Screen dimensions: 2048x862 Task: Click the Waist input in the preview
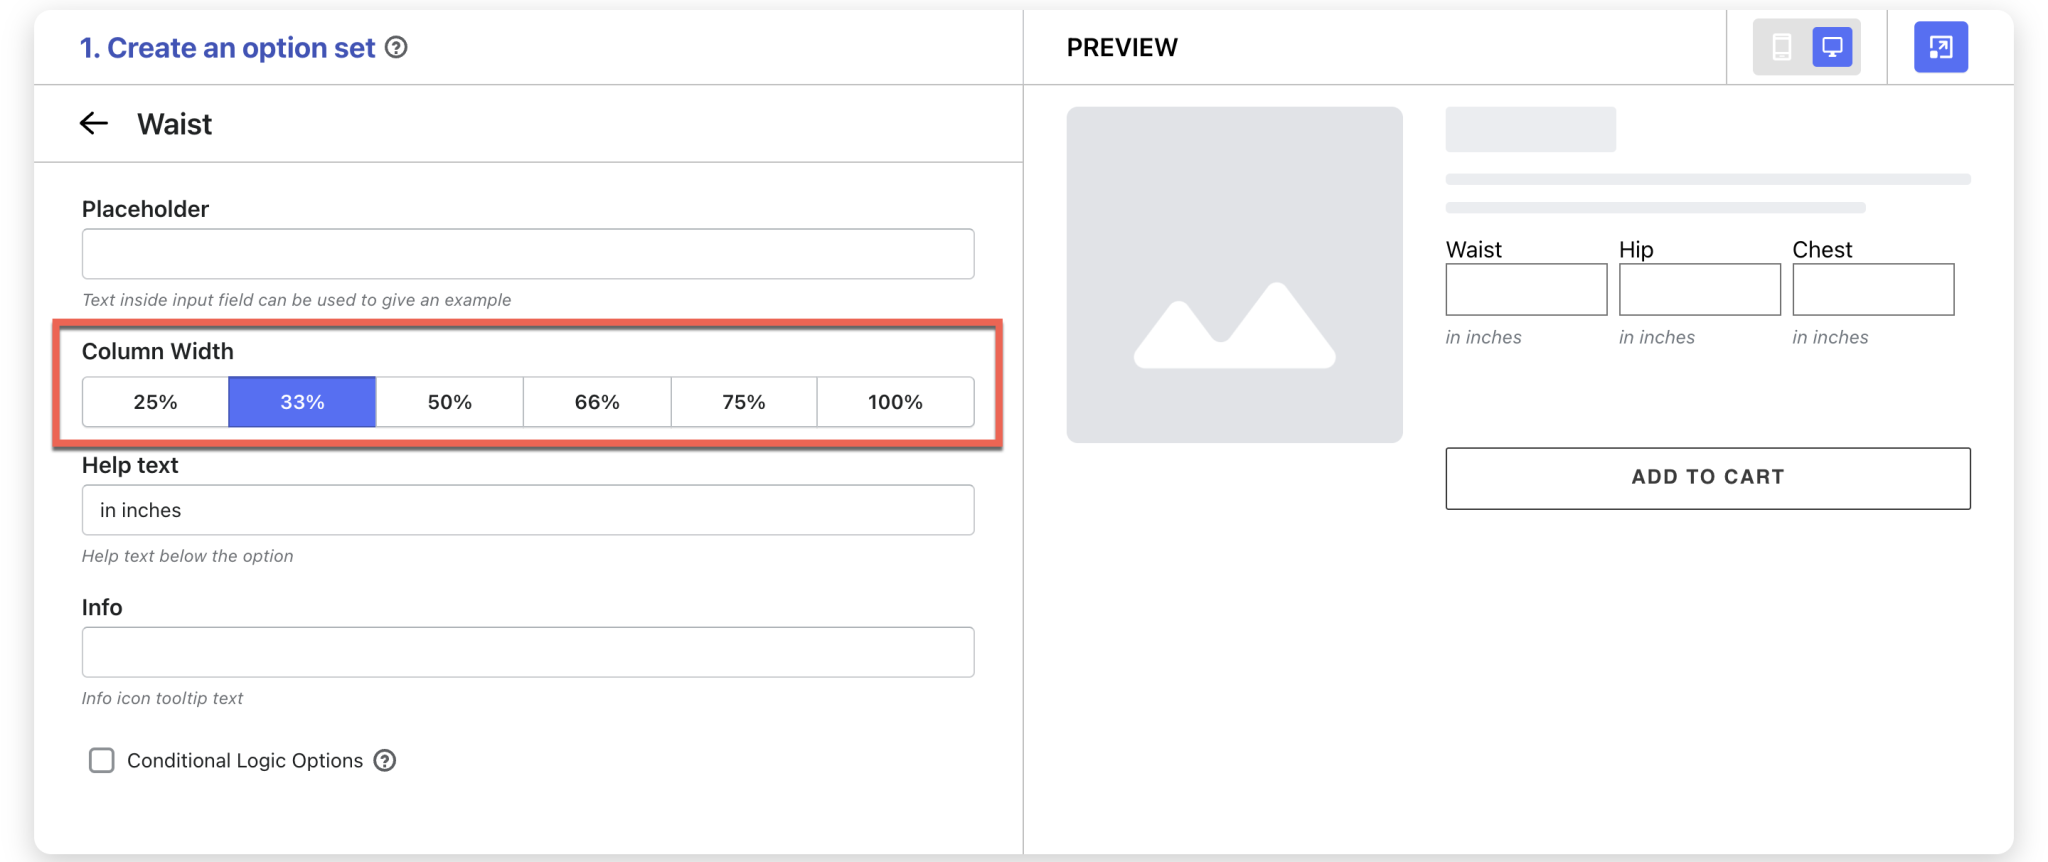click(x=1526, y=290)
